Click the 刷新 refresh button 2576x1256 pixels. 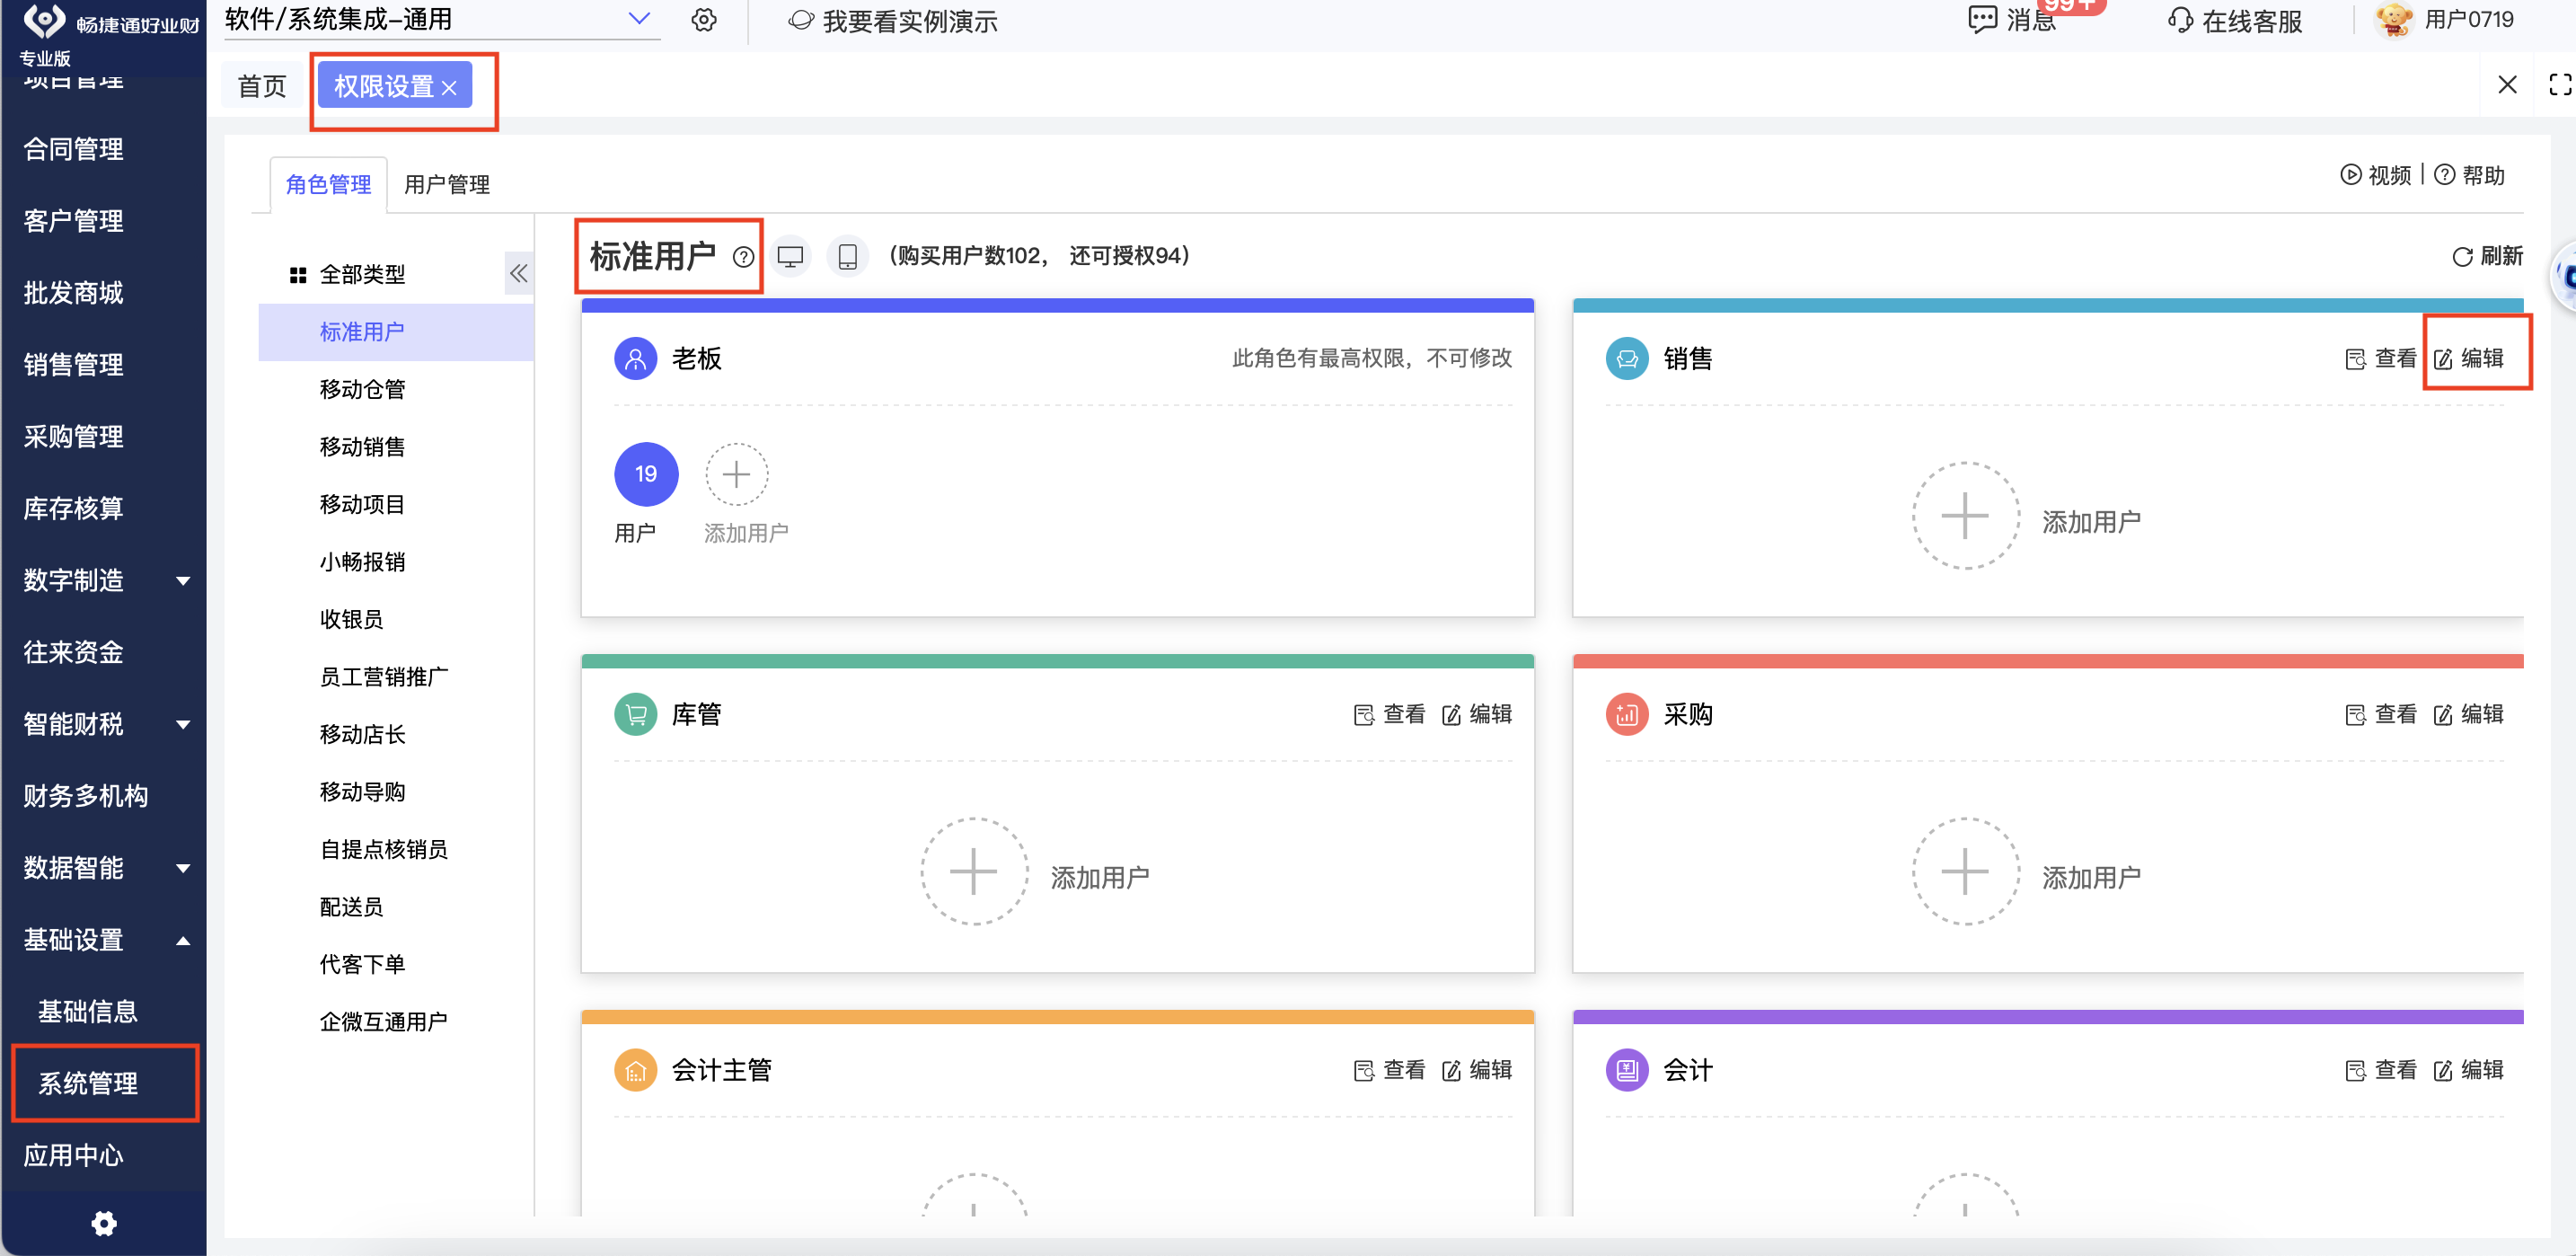coord(2487,256)
